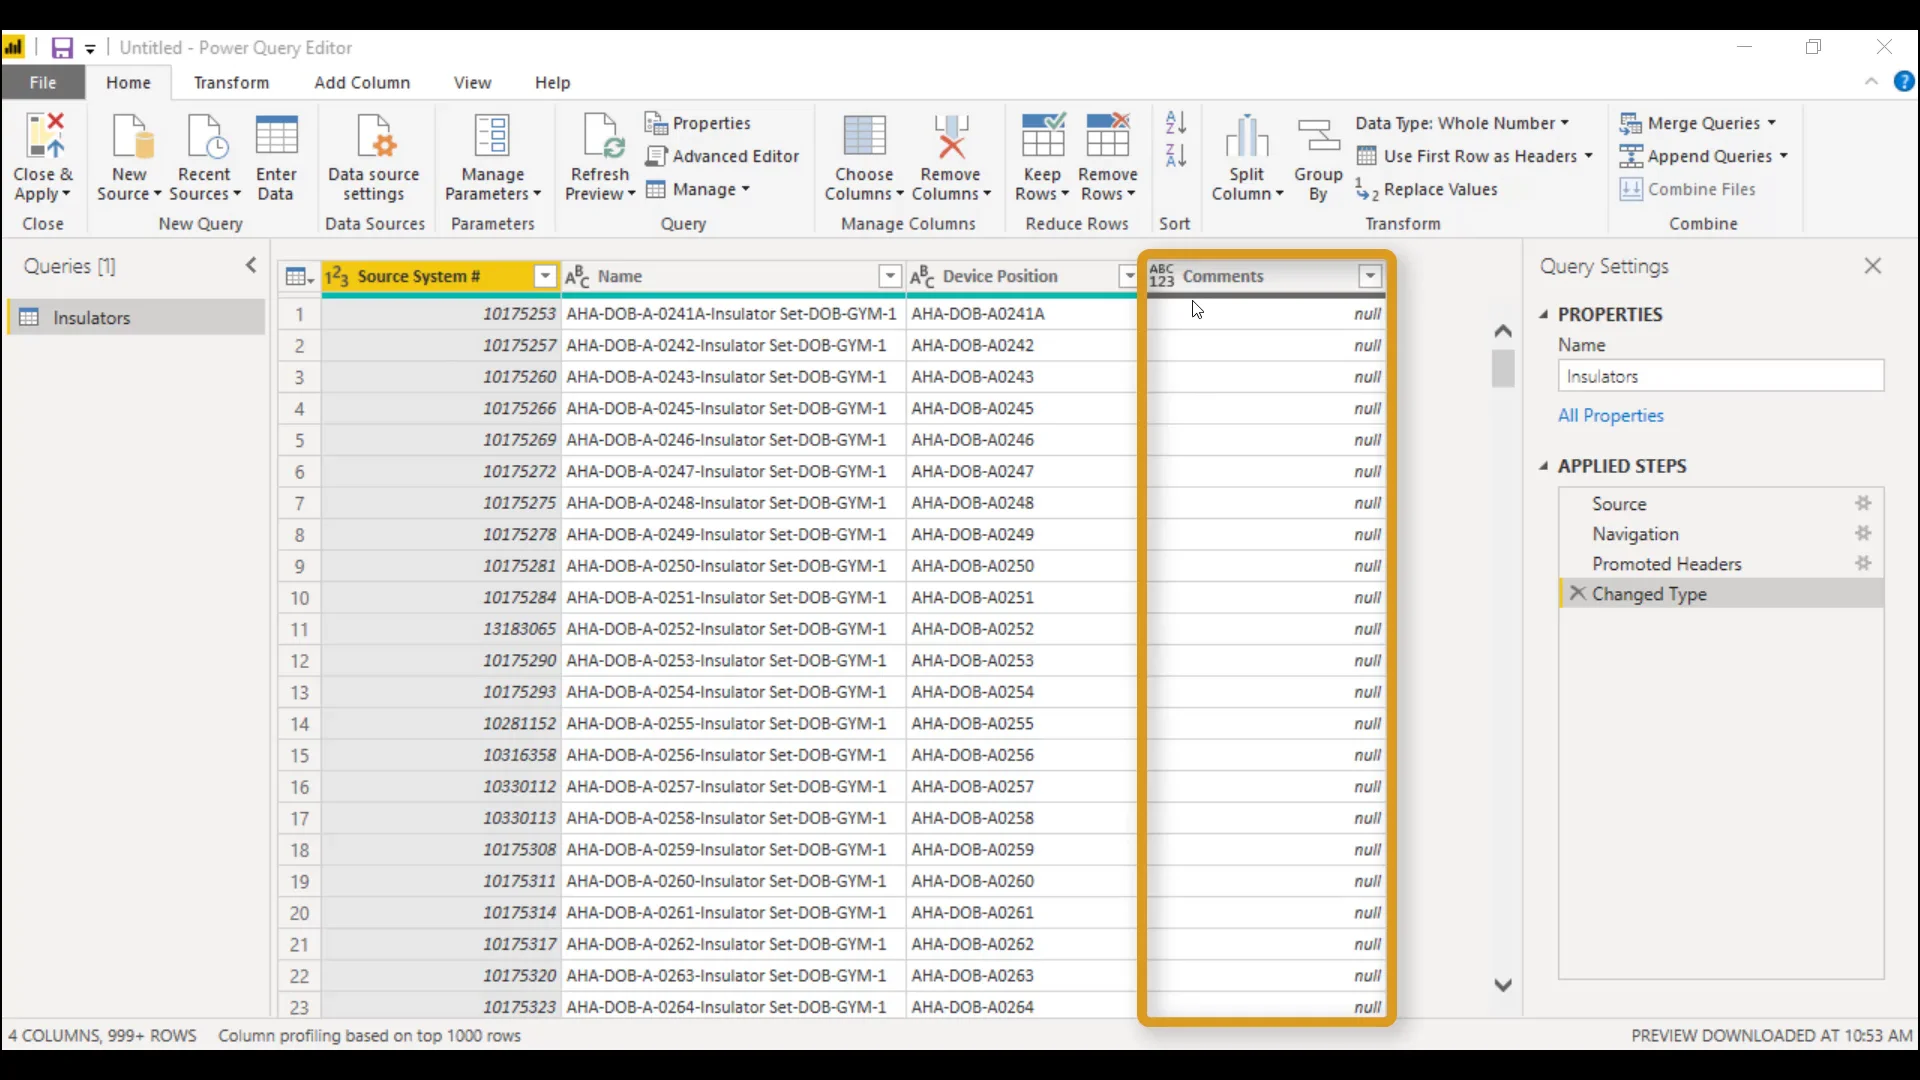1920x1080 pixels.
Task: Delete the Changed Type applied step
Action: click(x=1578, y=593)
